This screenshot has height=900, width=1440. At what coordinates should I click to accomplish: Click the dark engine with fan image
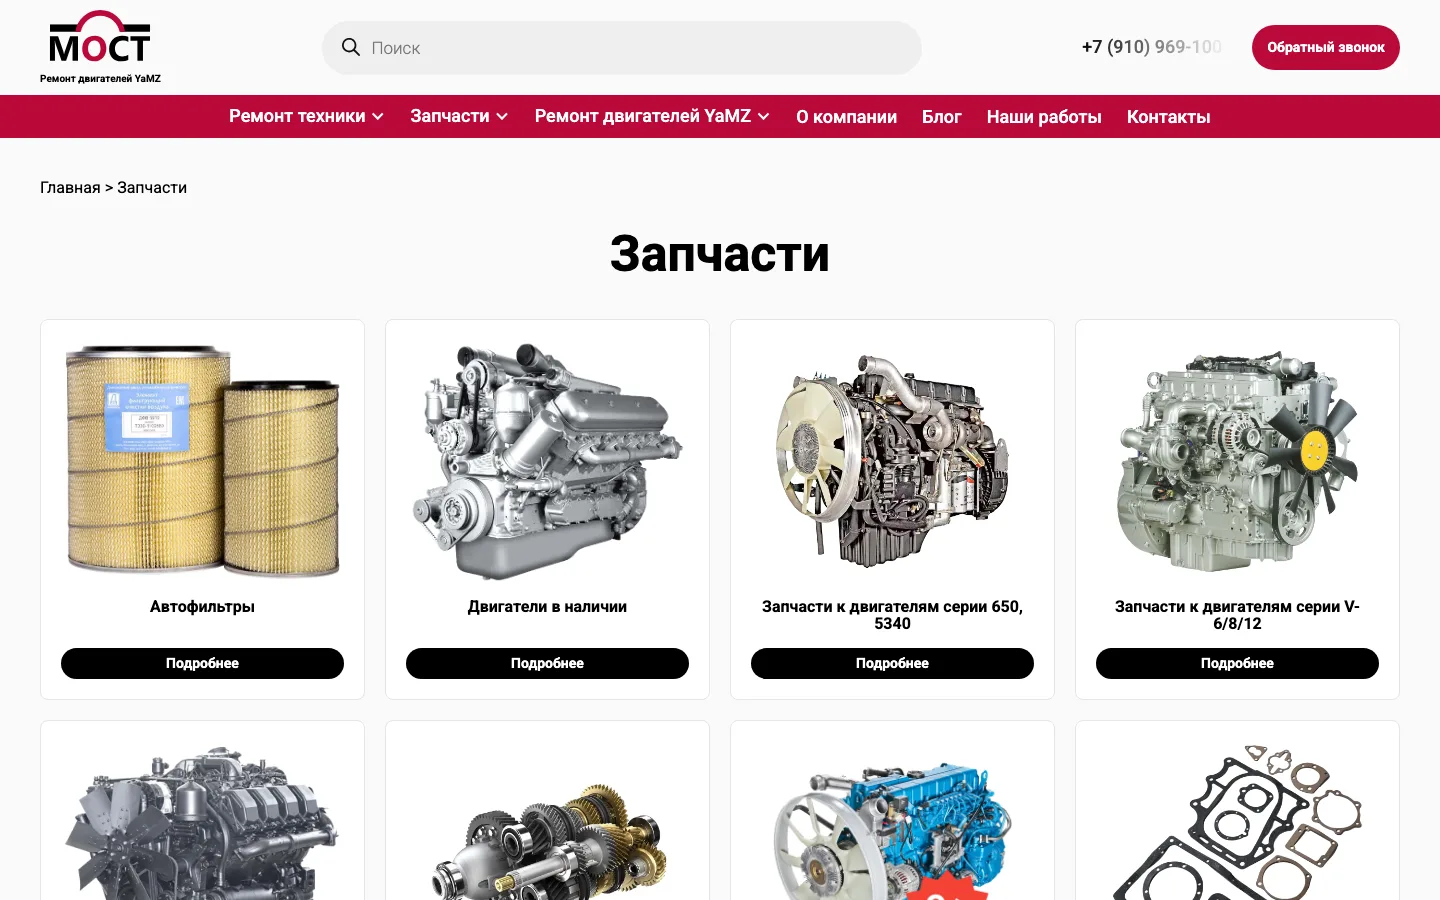[x=202, y=821]
